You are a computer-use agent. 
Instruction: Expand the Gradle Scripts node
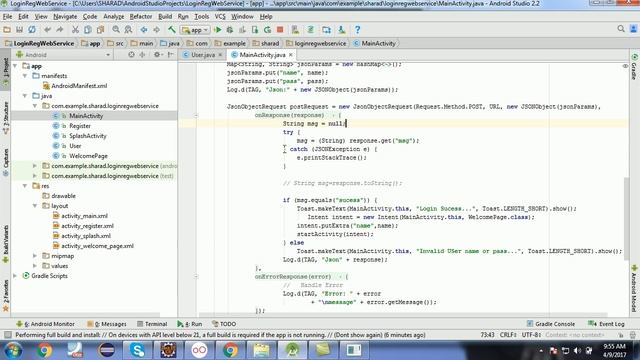[x=15, y=276]
